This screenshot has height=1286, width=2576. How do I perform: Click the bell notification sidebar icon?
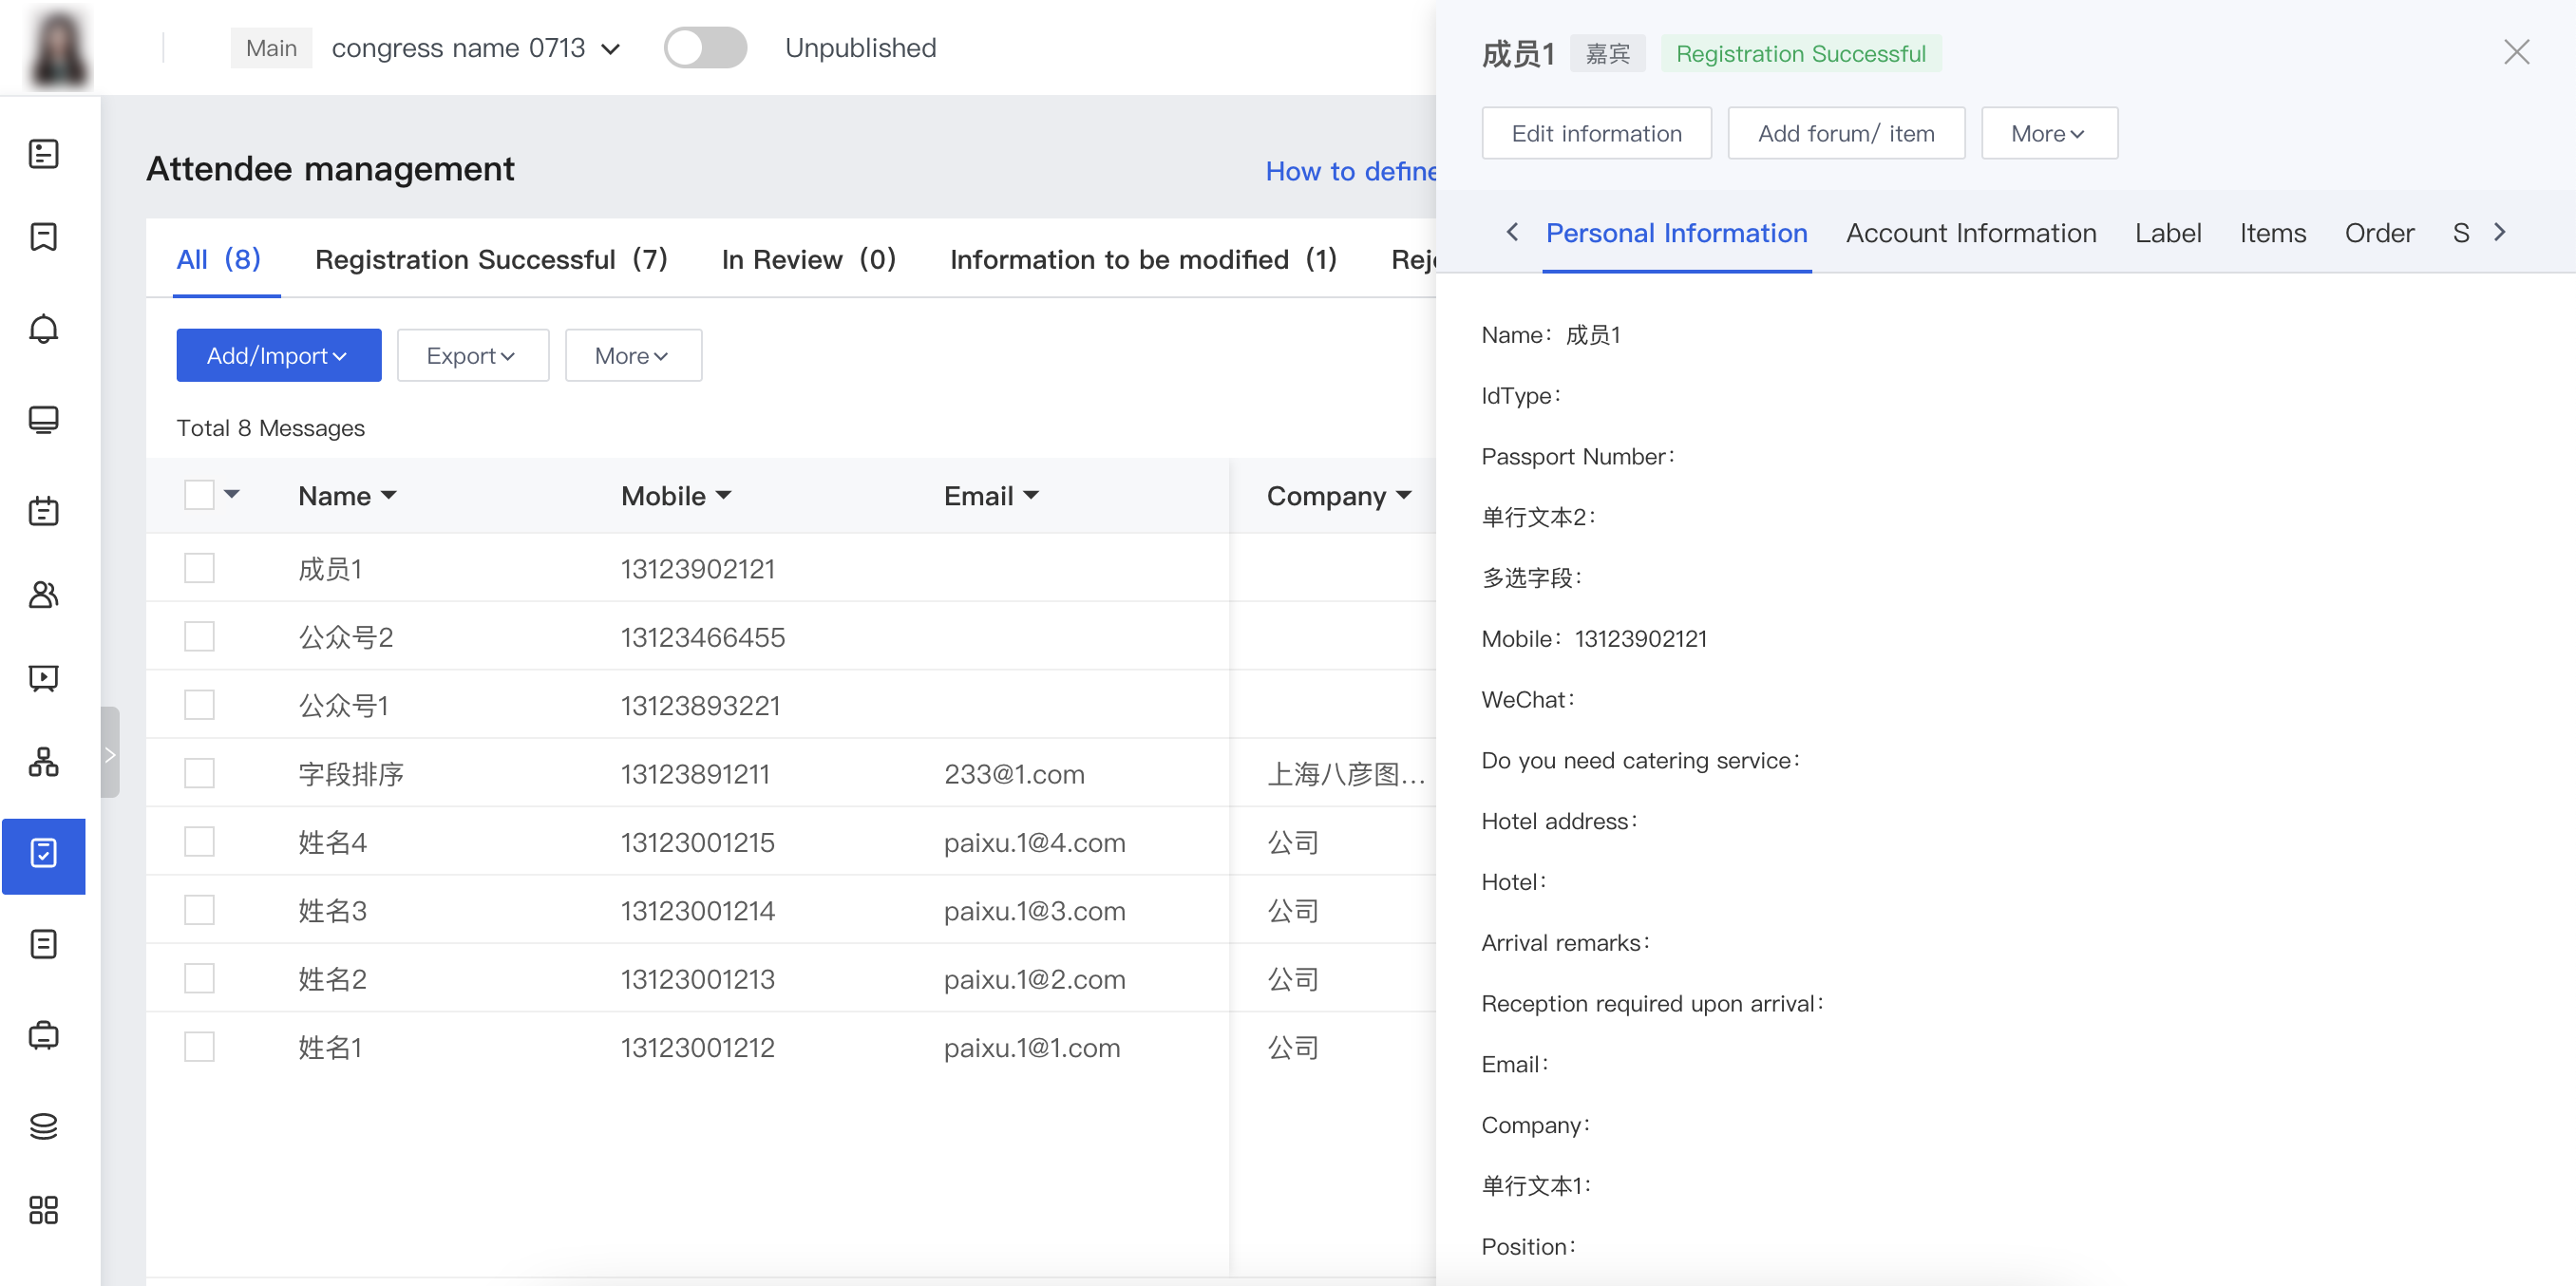[43, 329]
